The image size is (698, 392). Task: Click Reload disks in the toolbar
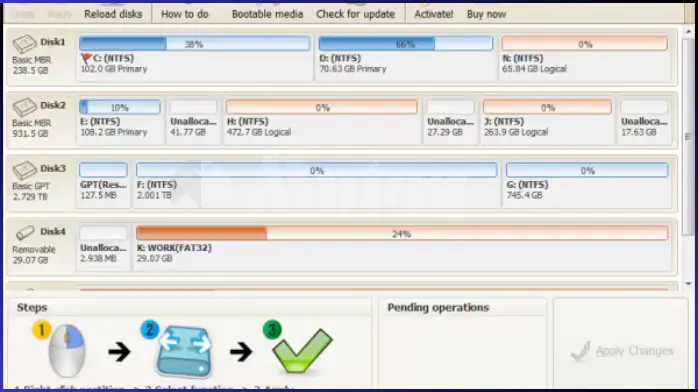[x=113, y=14]
